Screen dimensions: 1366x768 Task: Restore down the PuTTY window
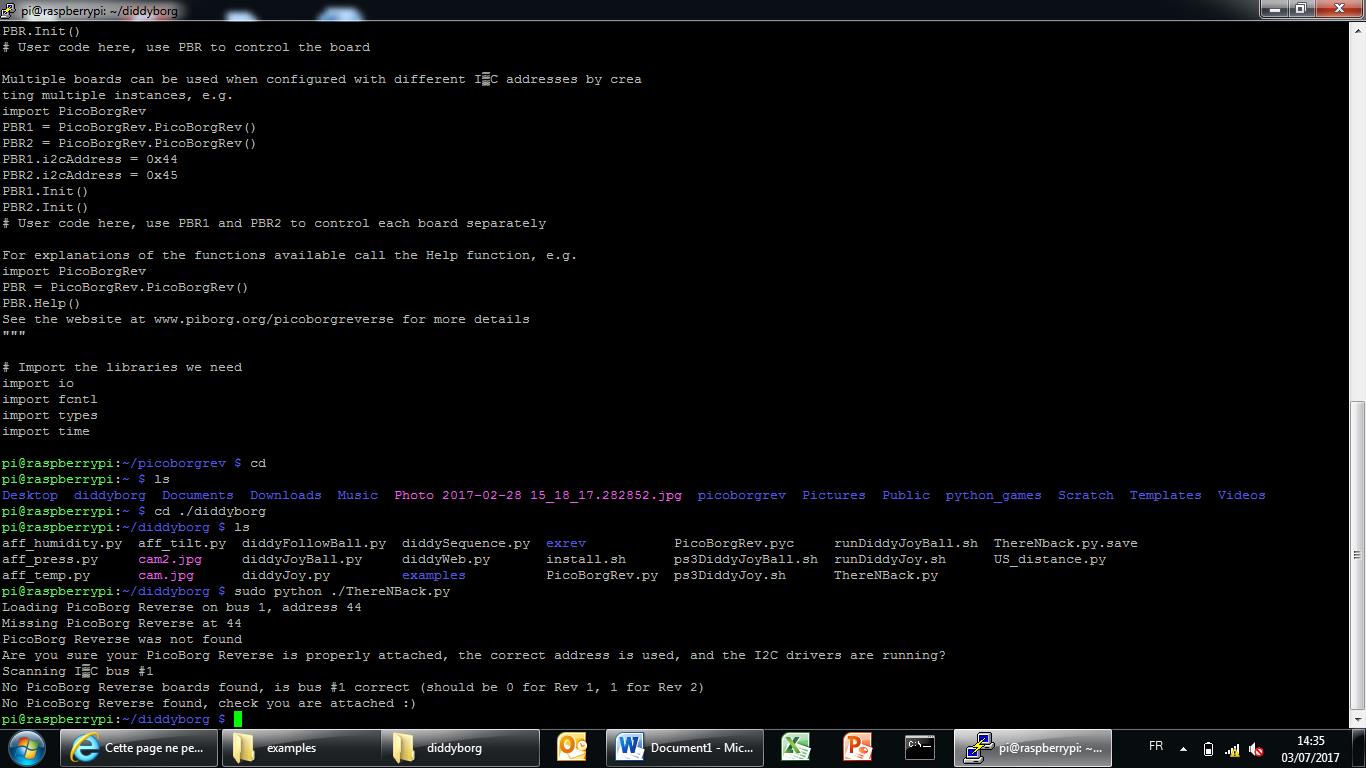click(x=1300, y=8)
